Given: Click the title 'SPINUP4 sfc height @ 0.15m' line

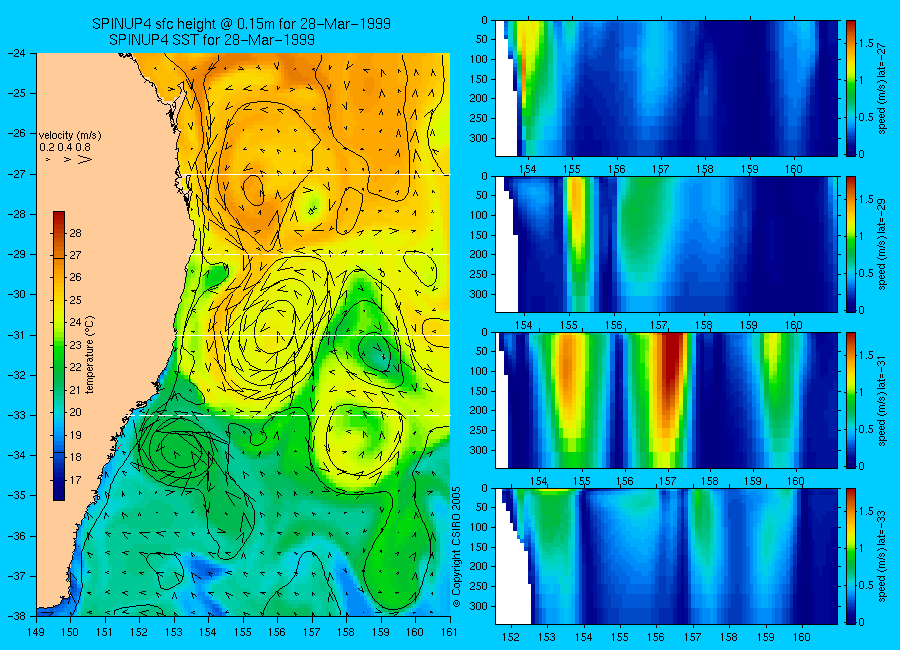Looking at the screenshot, I should (x=241, y=24).
